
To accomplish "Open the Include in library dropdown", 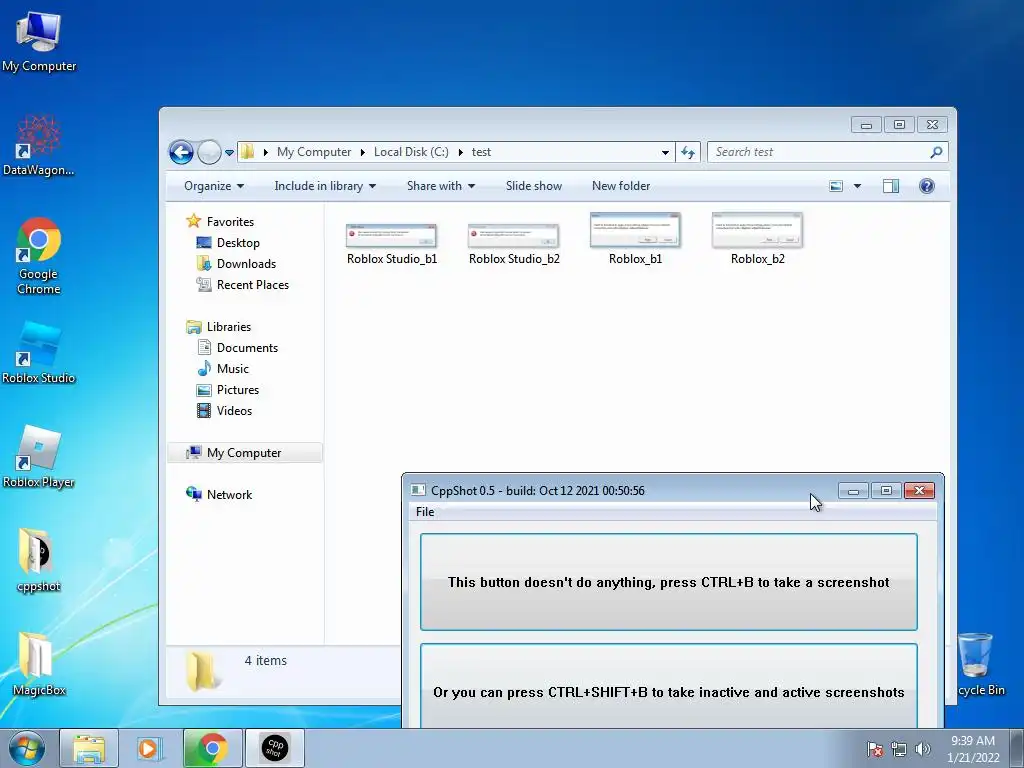I will pyautogui.click(x=325, y=186).
